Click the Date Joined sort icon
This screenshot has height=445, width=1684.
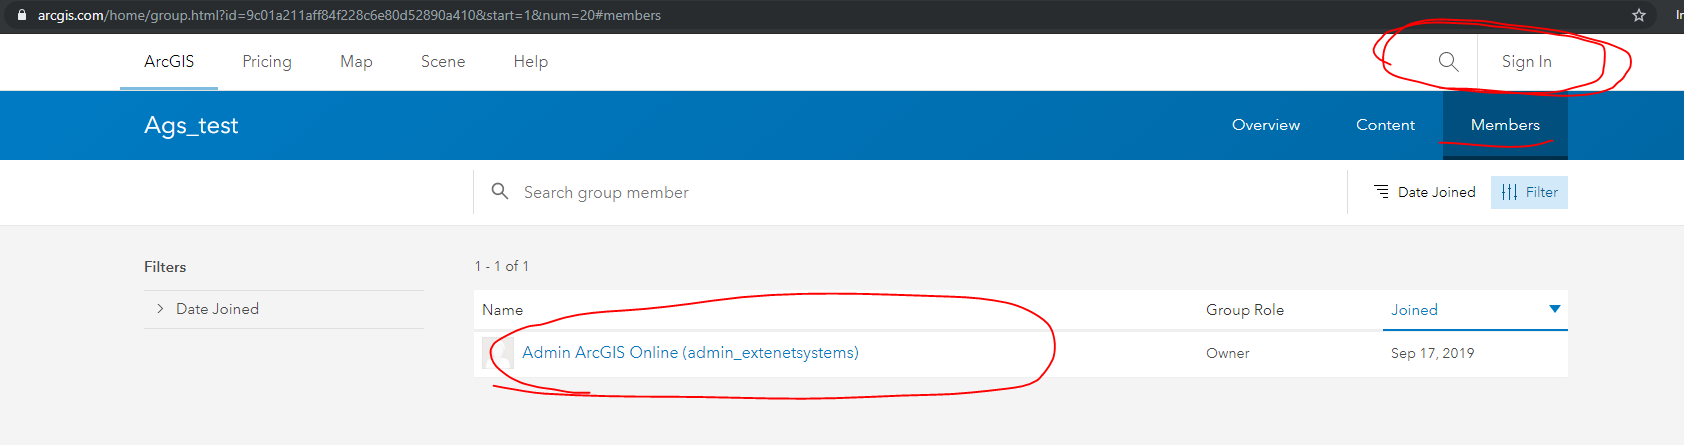(1381, 192)
